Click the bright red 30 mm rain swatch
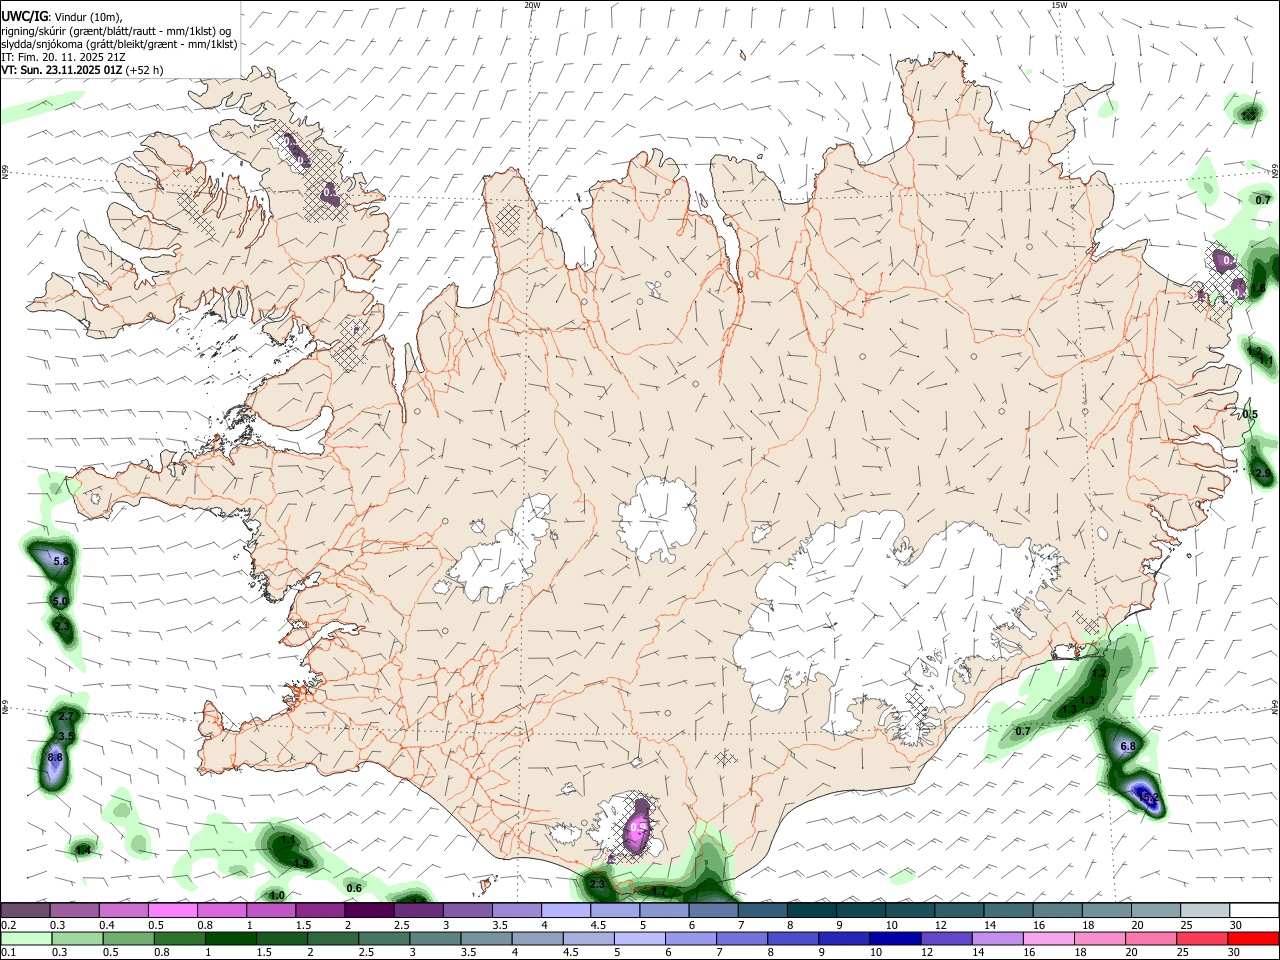The height and width of the screenshot is (960, 1280). point(1253,939)
